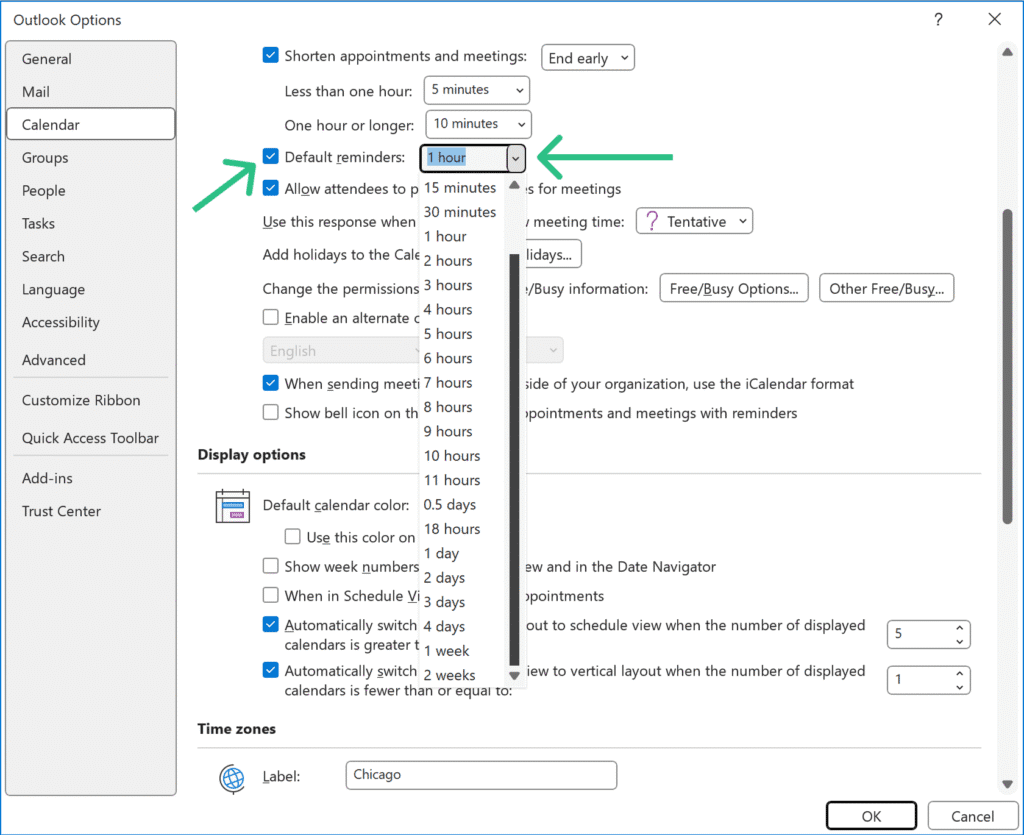Increase the schedule view calendar count stepper
Viewport: 1024px width, 835px height.
pyautogui.click(x=960, y=627)
